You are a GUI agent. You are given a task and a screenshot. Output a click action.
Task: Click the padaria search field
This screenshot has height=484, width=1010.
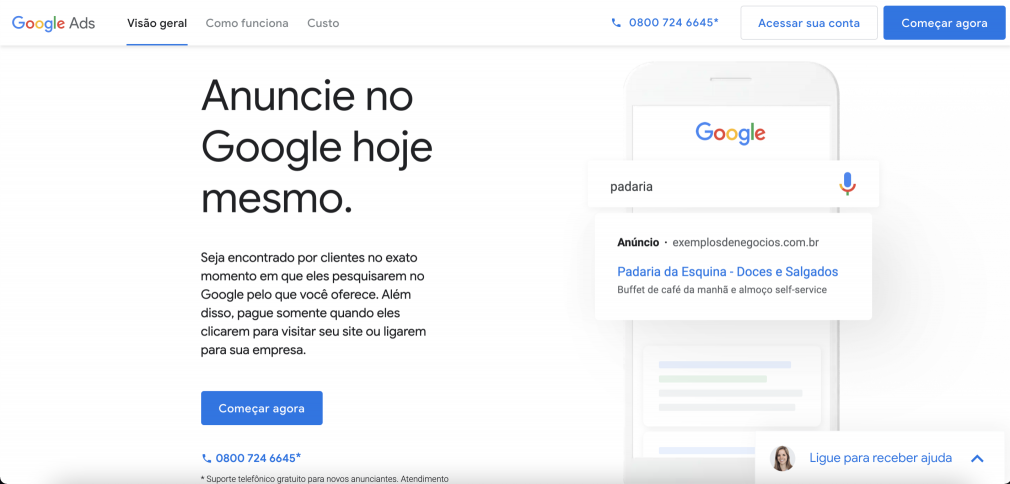(734, 184)
